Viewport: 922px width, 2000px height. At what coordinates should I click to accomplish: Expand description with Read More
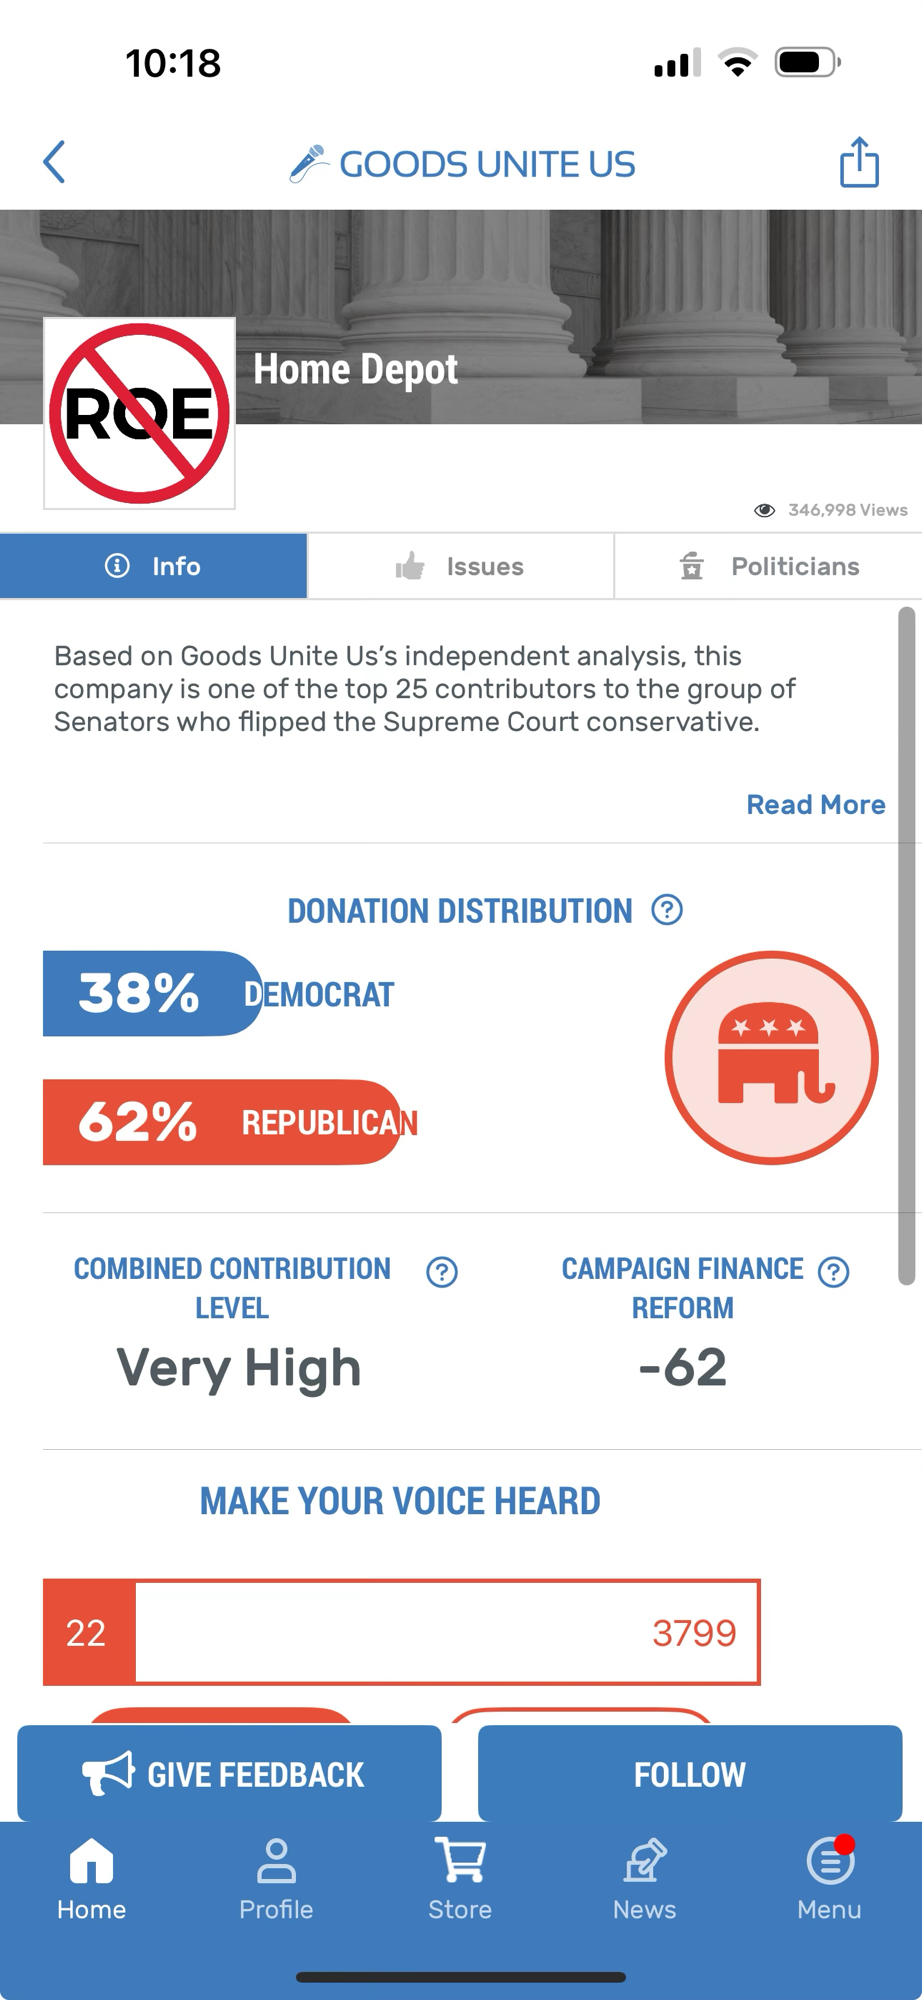click(x=815, y=805)
